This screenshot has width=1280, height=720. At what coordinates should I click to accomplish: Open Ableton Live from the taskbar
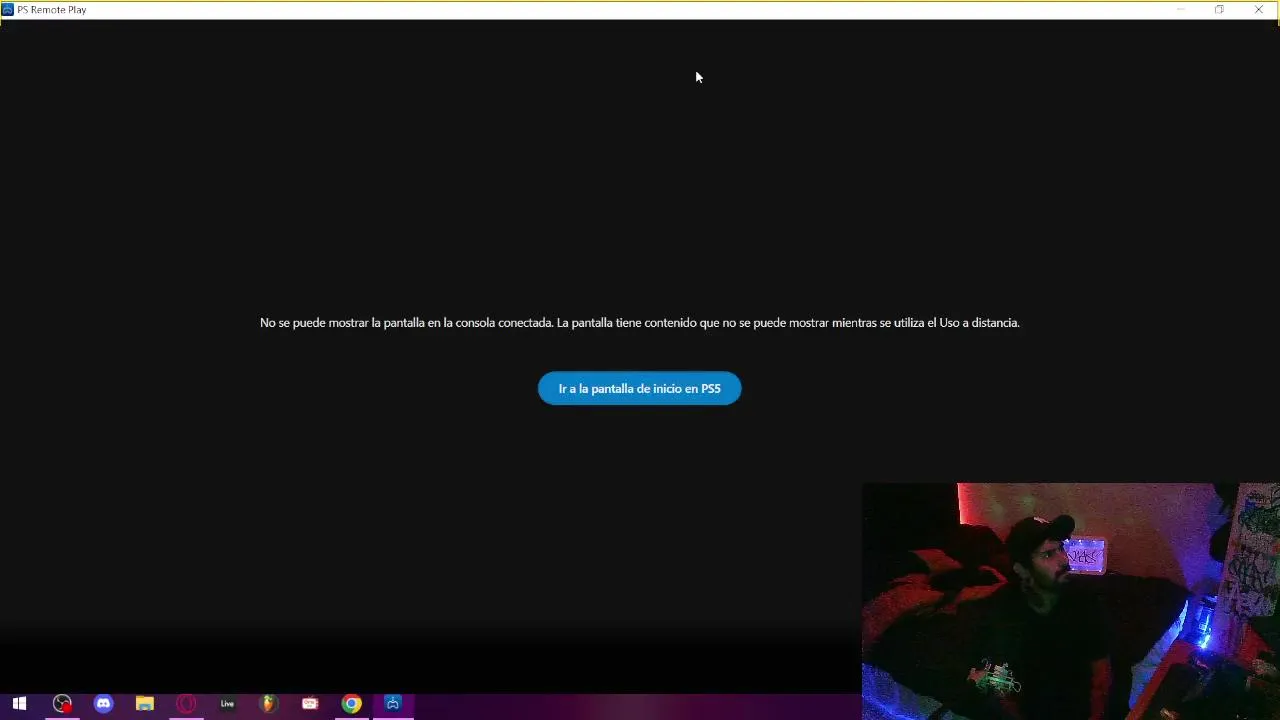click(x=227, y=704)
